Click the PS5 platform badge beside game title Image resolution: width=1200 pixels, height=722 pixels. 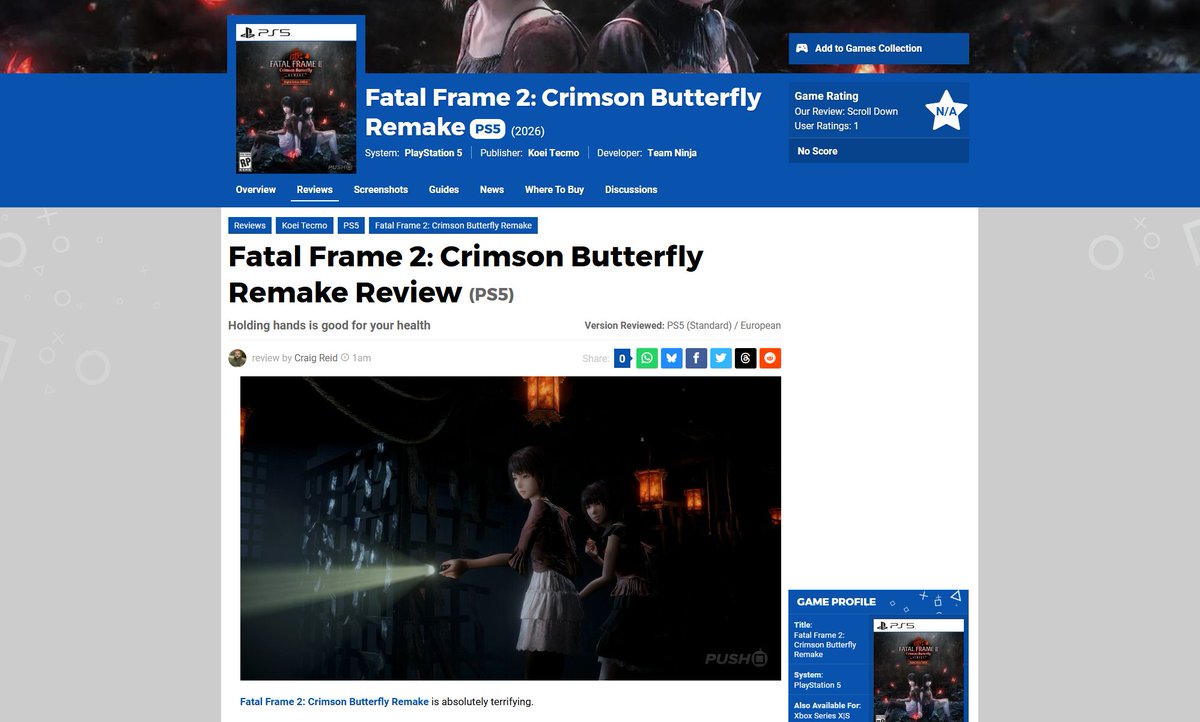(487, 129)
